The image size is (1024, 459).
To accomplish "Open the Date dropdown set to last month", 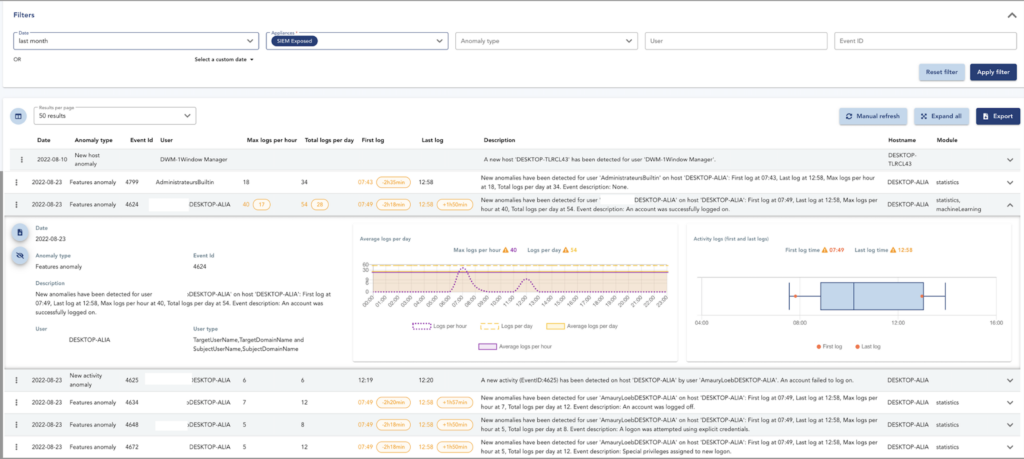I will [135, 40].
